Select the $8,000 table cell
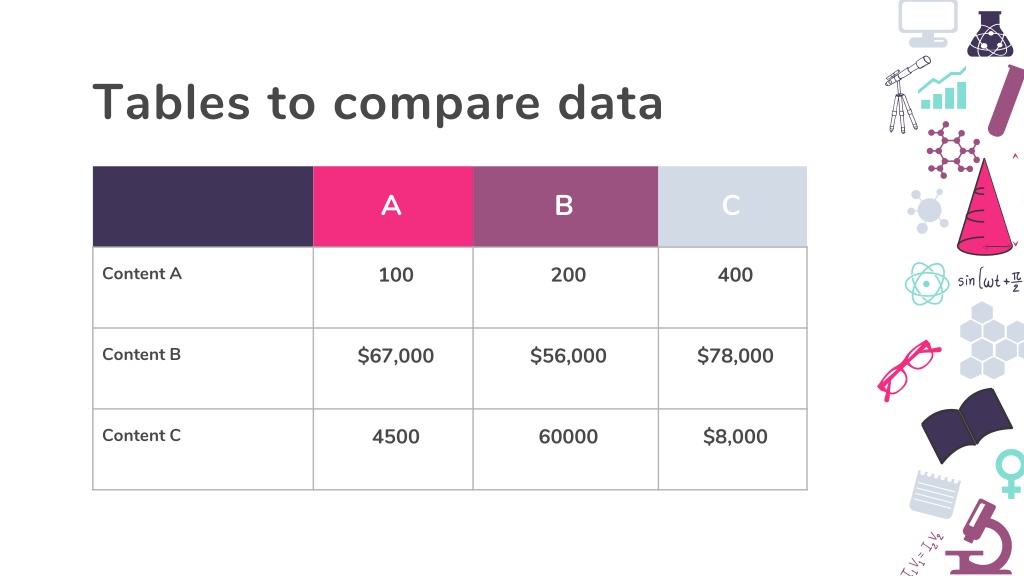Screen dimensions: 1024x576 click(x=733, y=449)
